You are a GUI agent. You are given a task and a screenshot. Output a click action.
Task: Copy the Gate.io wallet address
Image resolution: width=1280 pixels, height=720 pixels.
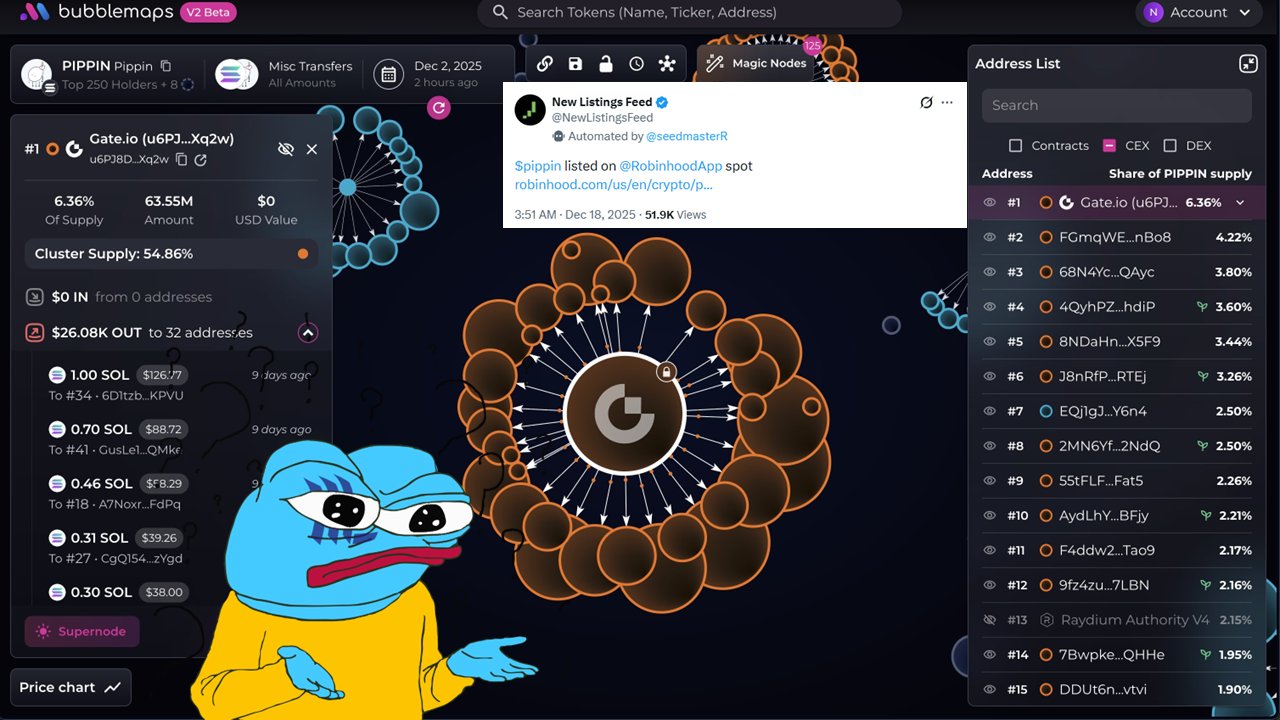click(x=181, y=160)
